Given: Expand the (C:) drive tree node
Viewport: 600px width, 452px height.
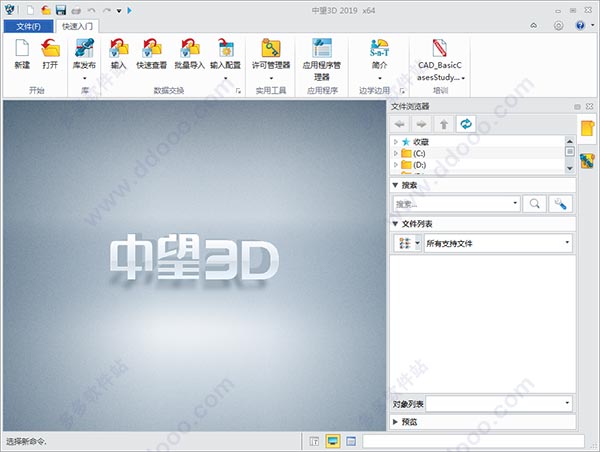Looking at the screenshot, I should pos(396,153).
